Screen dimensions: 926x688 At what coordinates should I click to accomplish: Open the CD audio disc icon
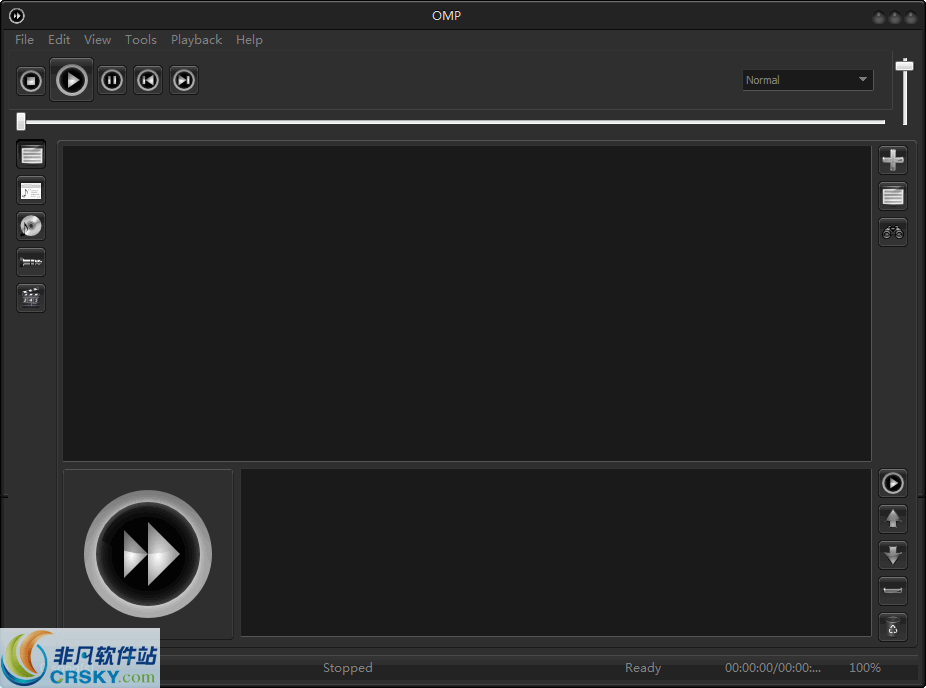coord(31,226)
